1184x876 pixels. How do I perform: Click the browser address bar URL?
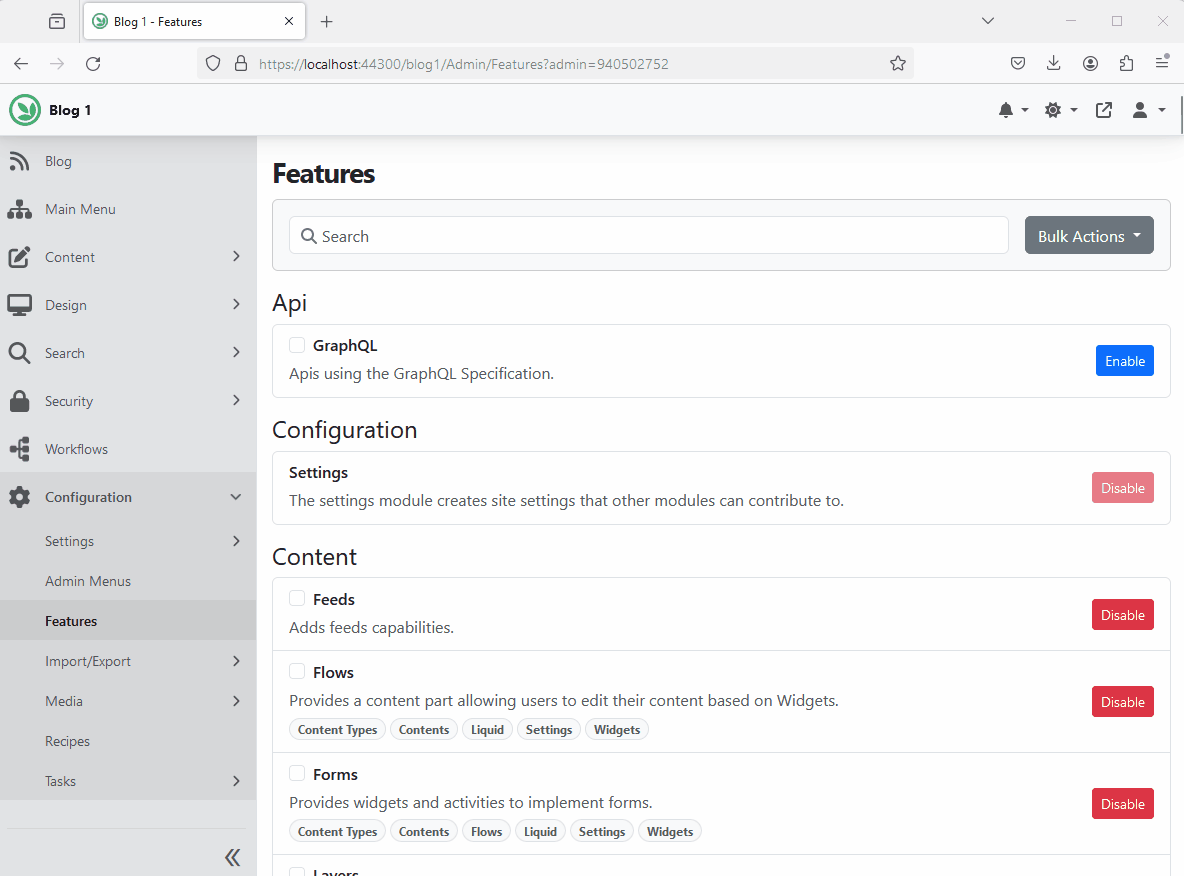tap(464, 64)
